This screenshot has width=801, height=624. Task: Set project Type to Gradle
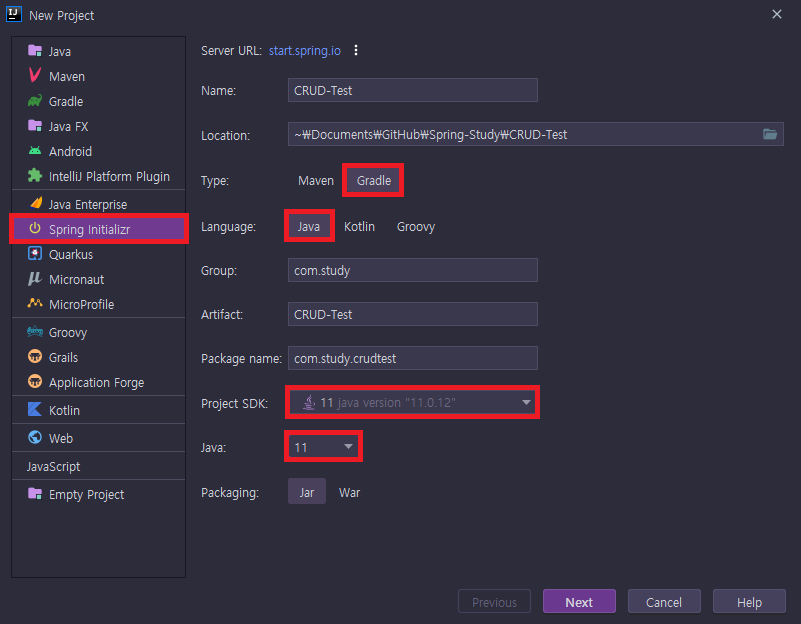[x=374, y=181]
